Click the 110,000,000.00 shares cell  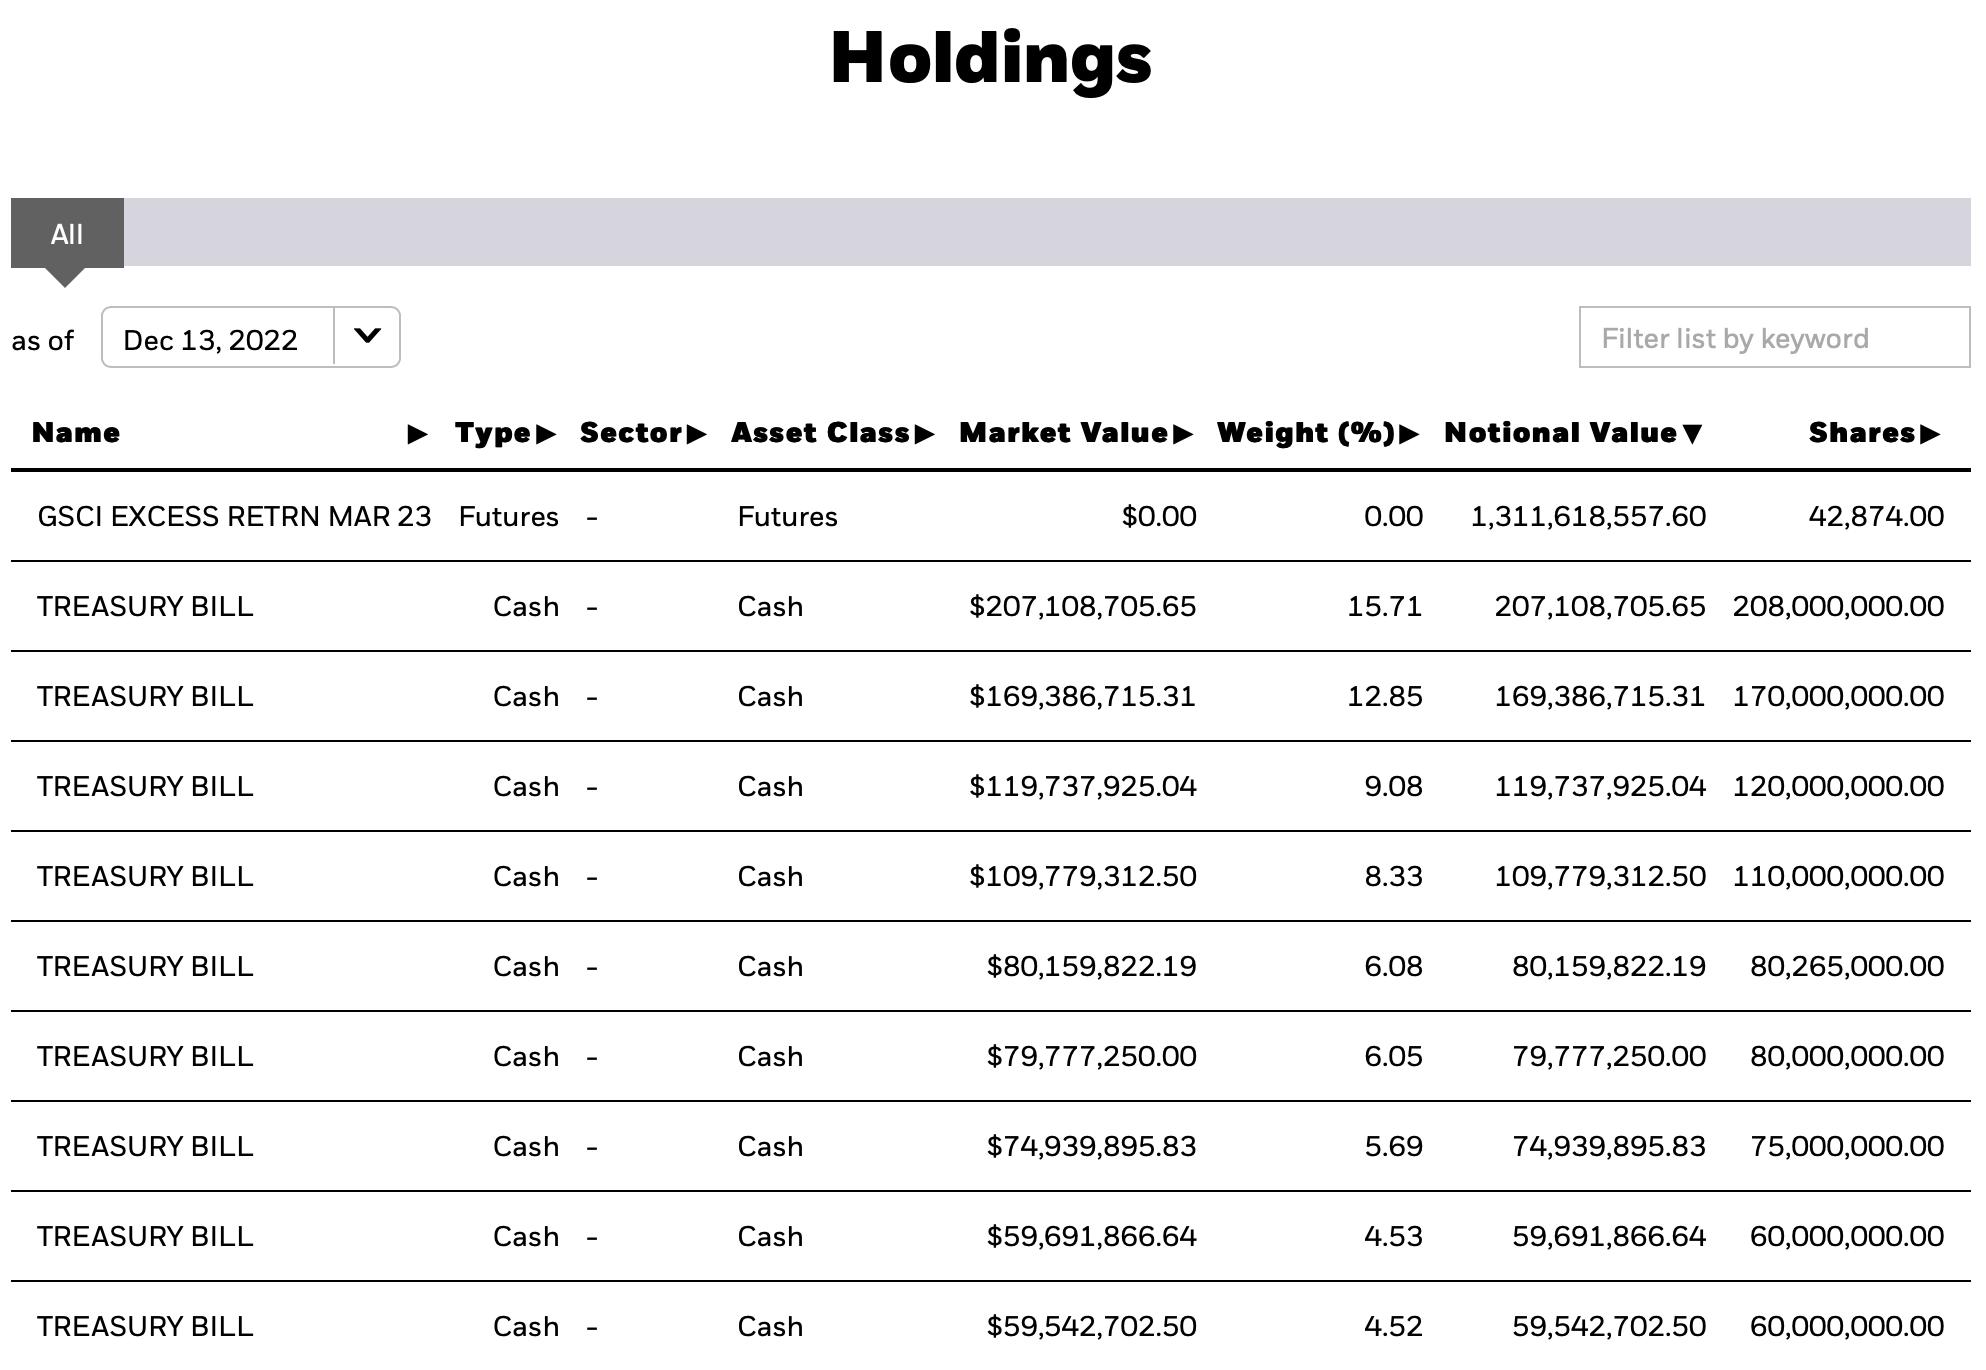[x=1838, y=876]
